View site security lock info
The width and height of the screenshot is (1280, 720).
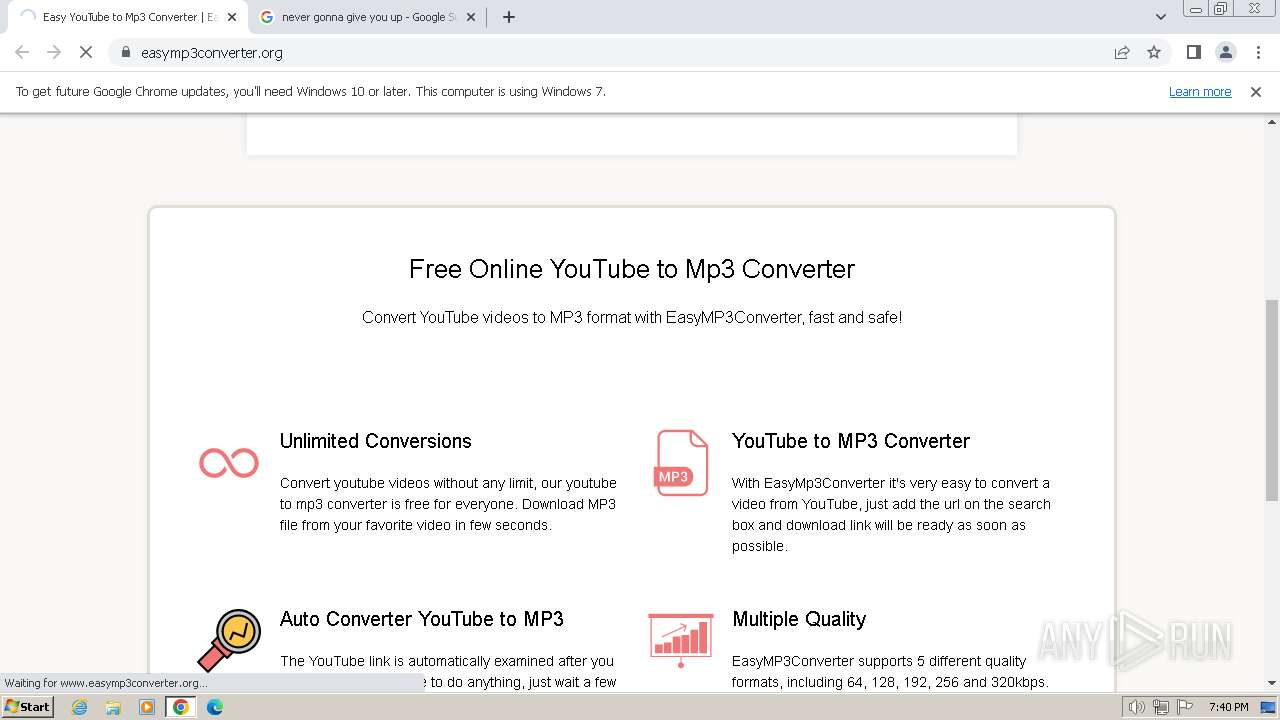pos(126,52)
